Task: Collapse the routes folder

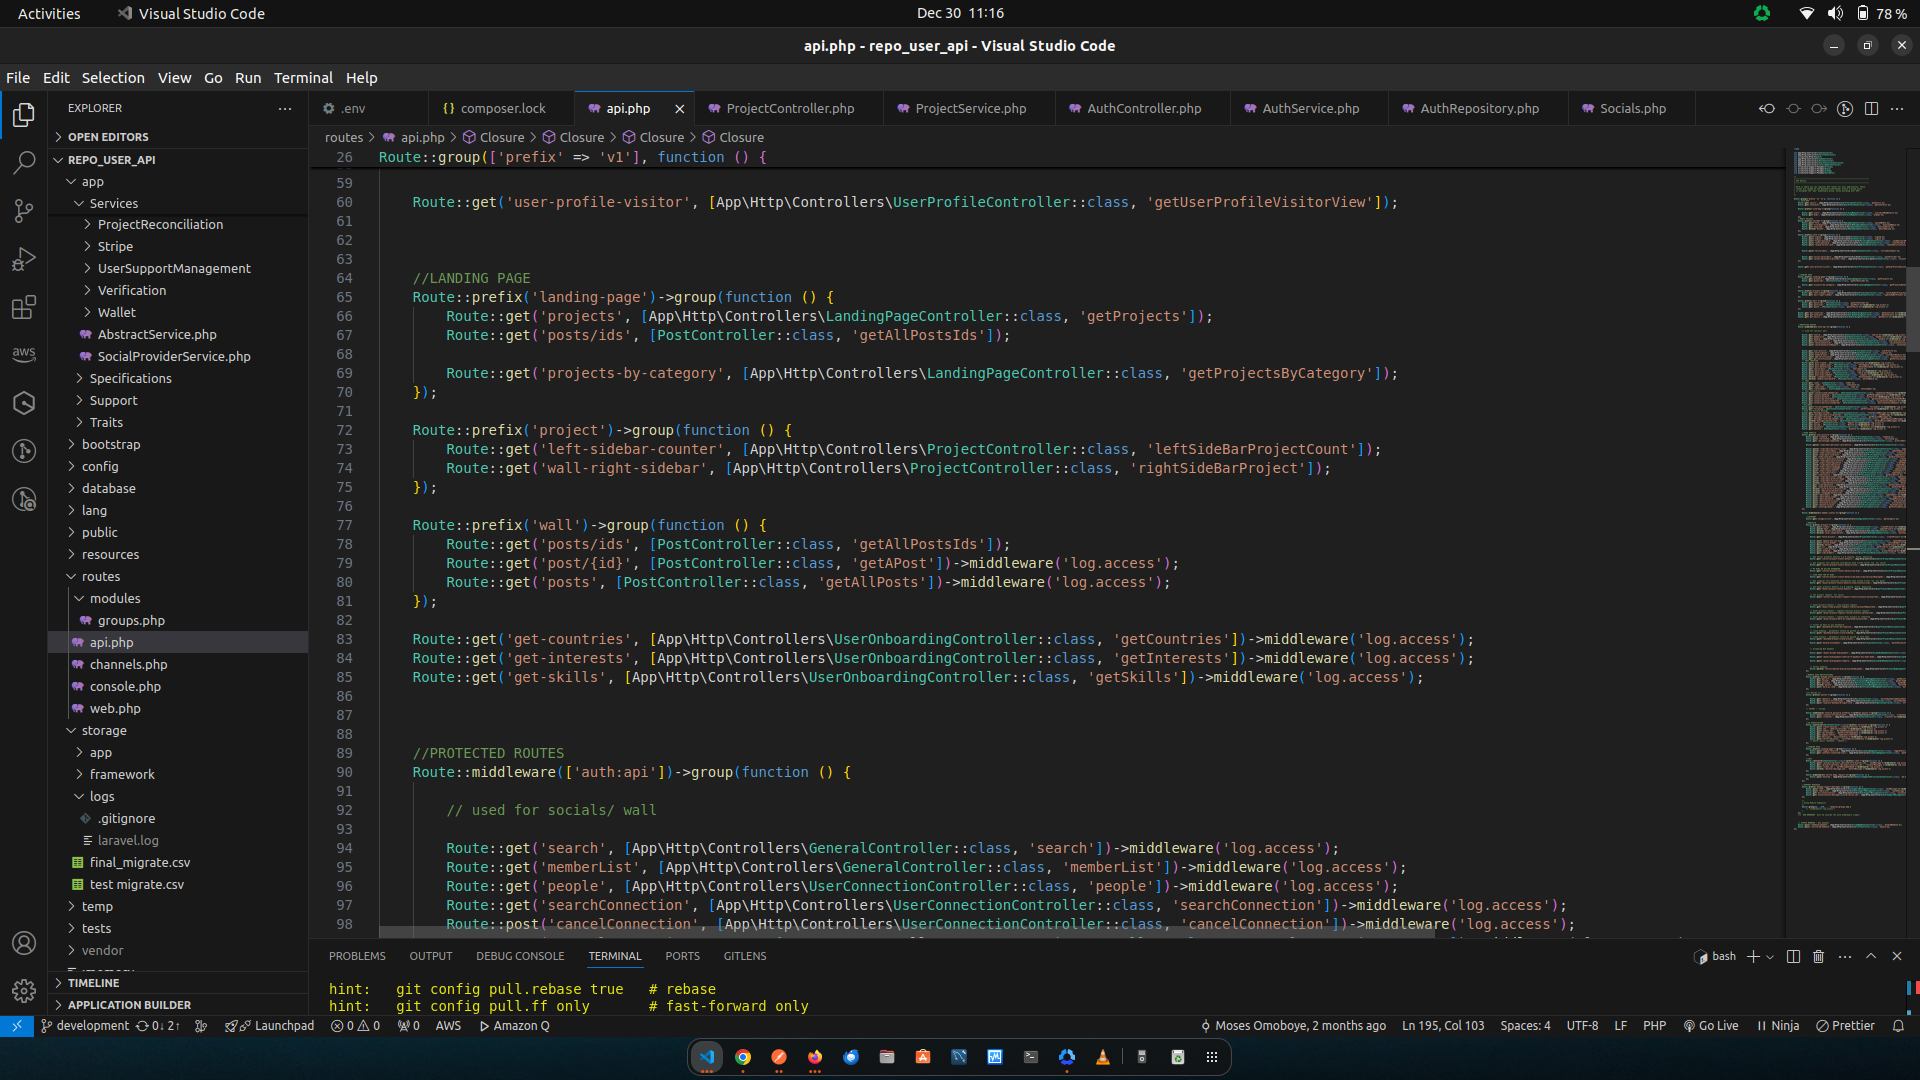Action: (x=101, y=577)
